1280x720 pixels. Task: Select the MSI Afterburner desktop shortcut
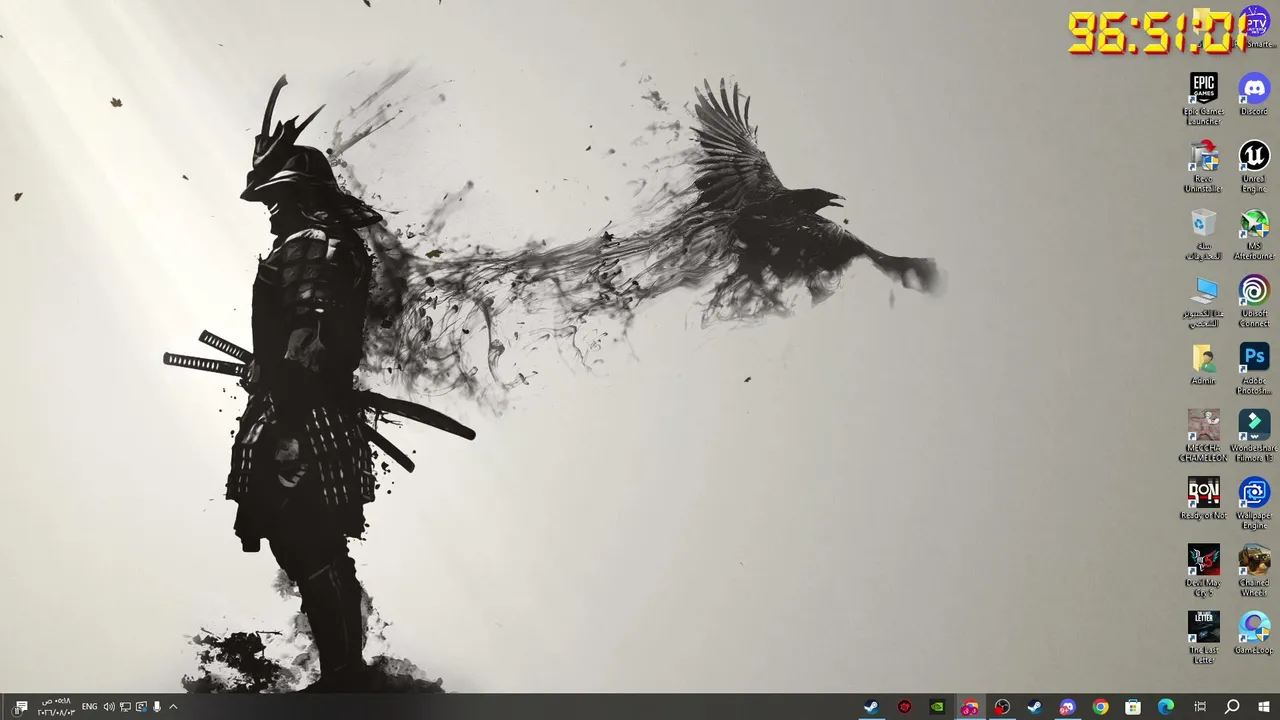1254,234
